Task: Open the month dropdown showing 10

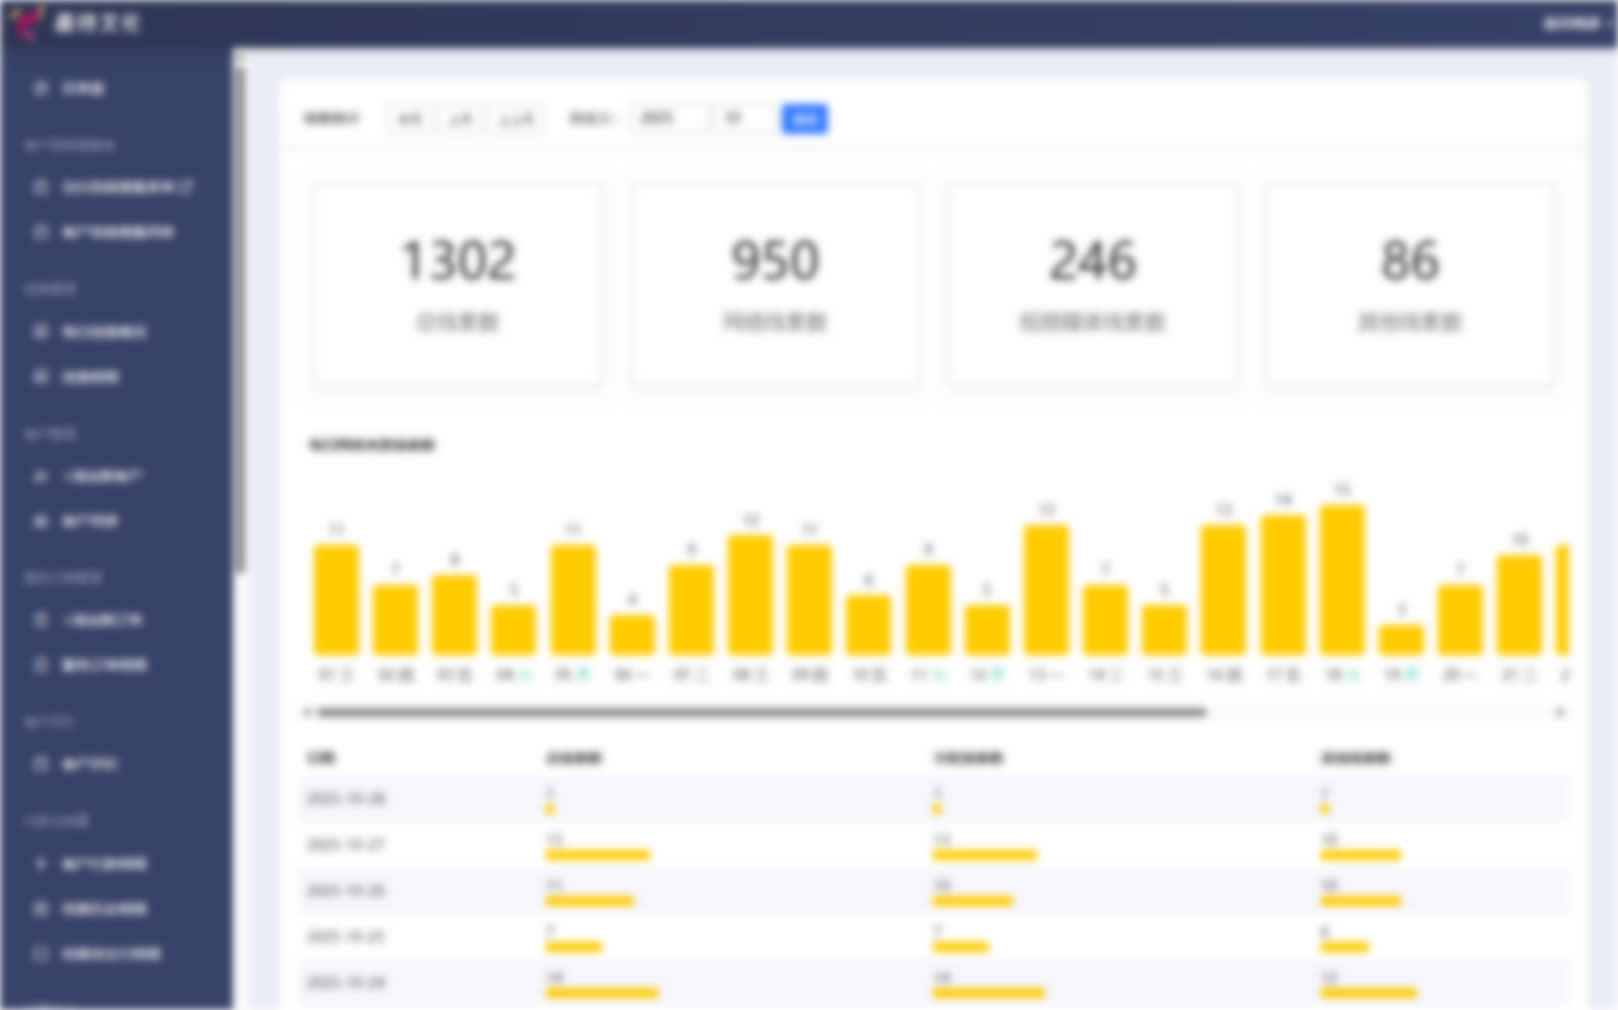Action: pos(745,119)
